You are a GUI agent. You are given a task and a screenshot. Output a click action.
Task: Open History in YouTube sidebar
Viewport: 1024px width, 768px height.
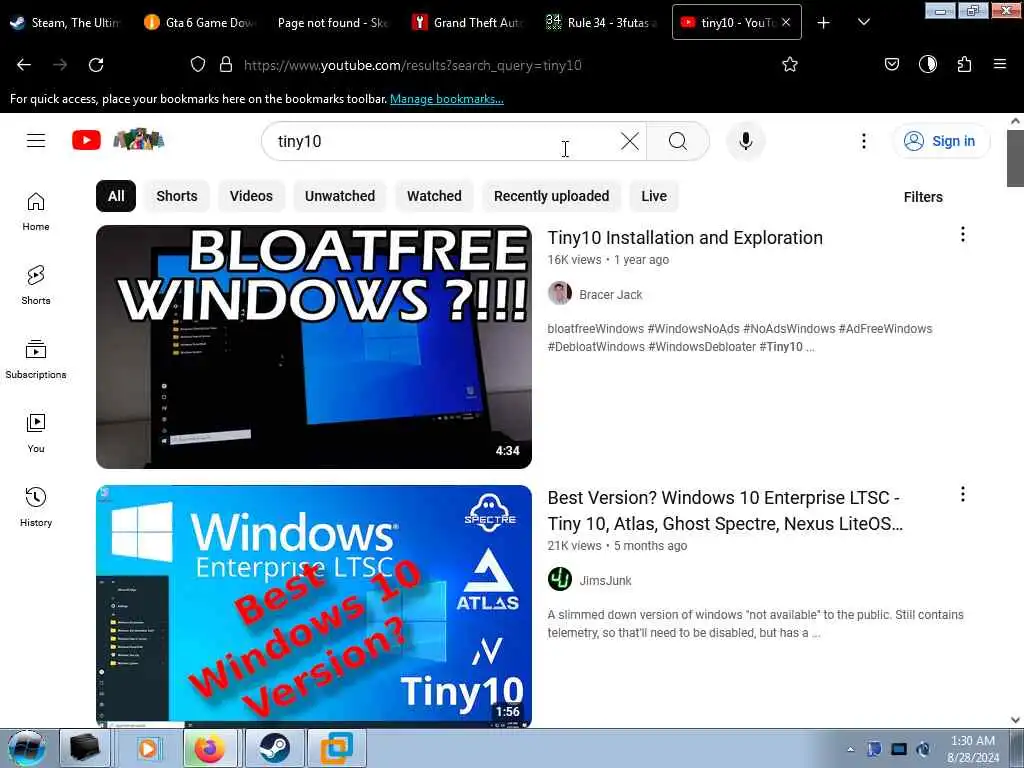[x=36, y=507]
